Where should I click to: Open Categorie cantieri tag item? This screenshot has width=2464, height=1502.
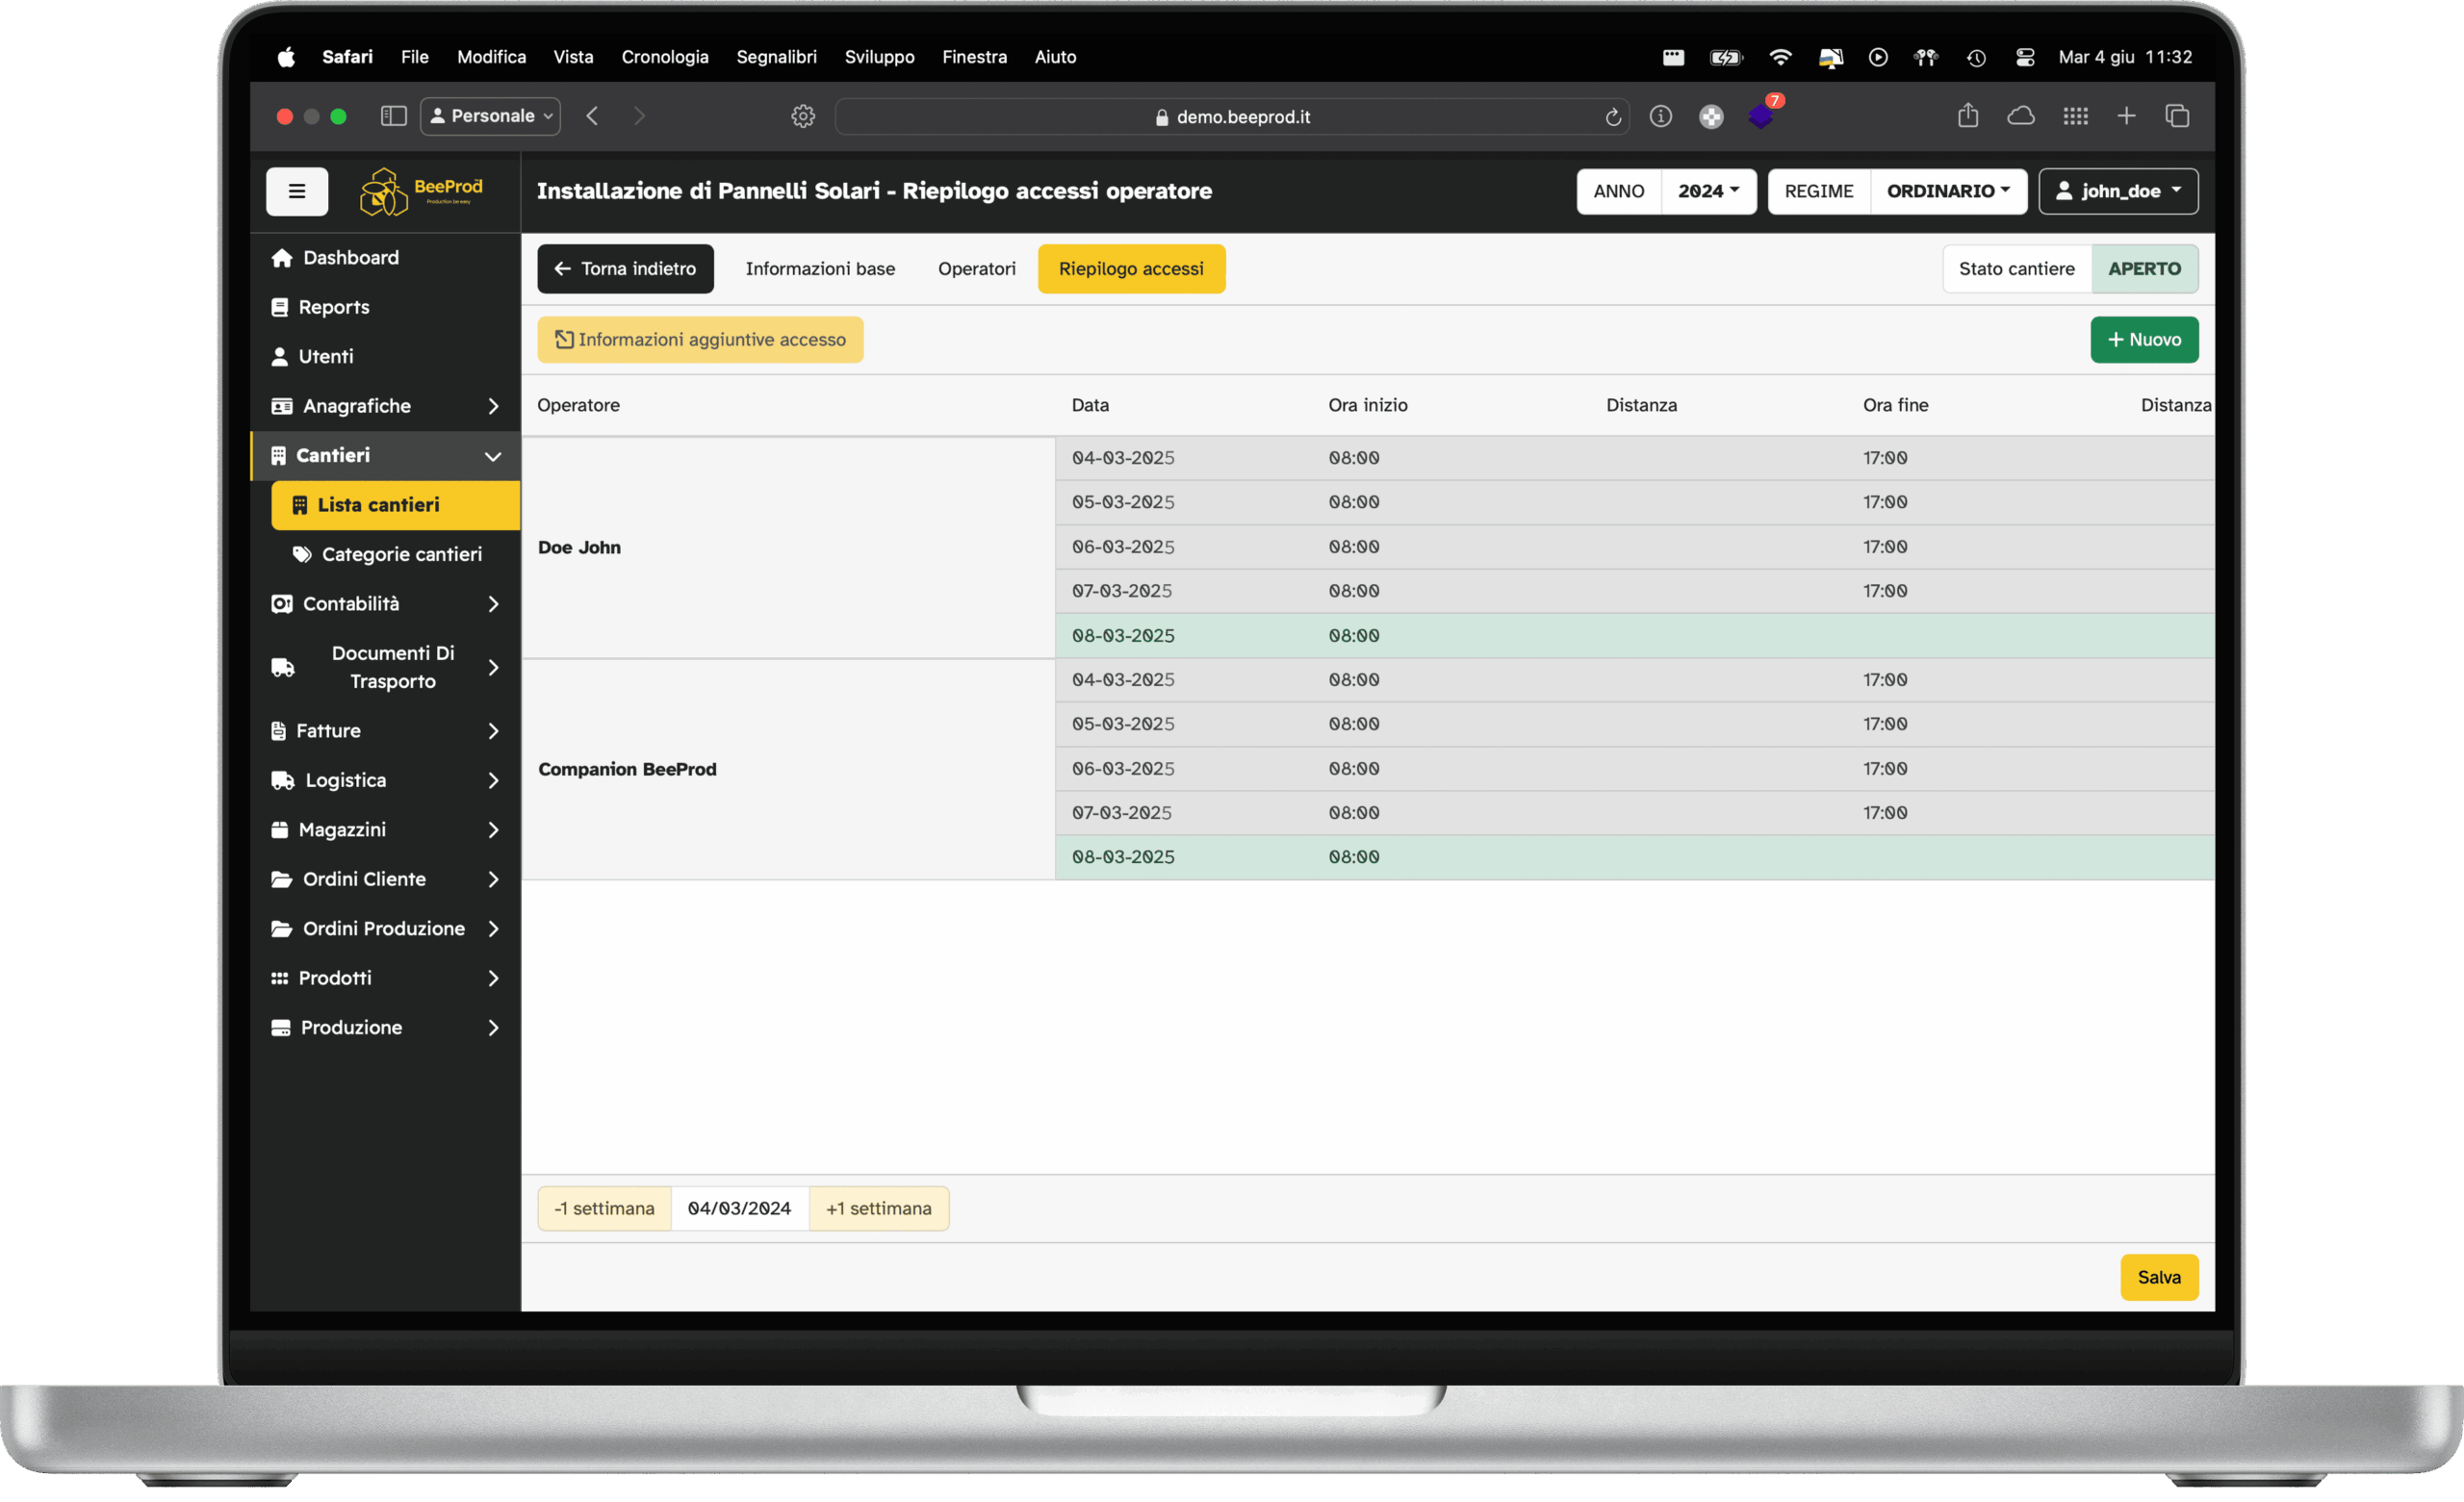pos(387,554)
